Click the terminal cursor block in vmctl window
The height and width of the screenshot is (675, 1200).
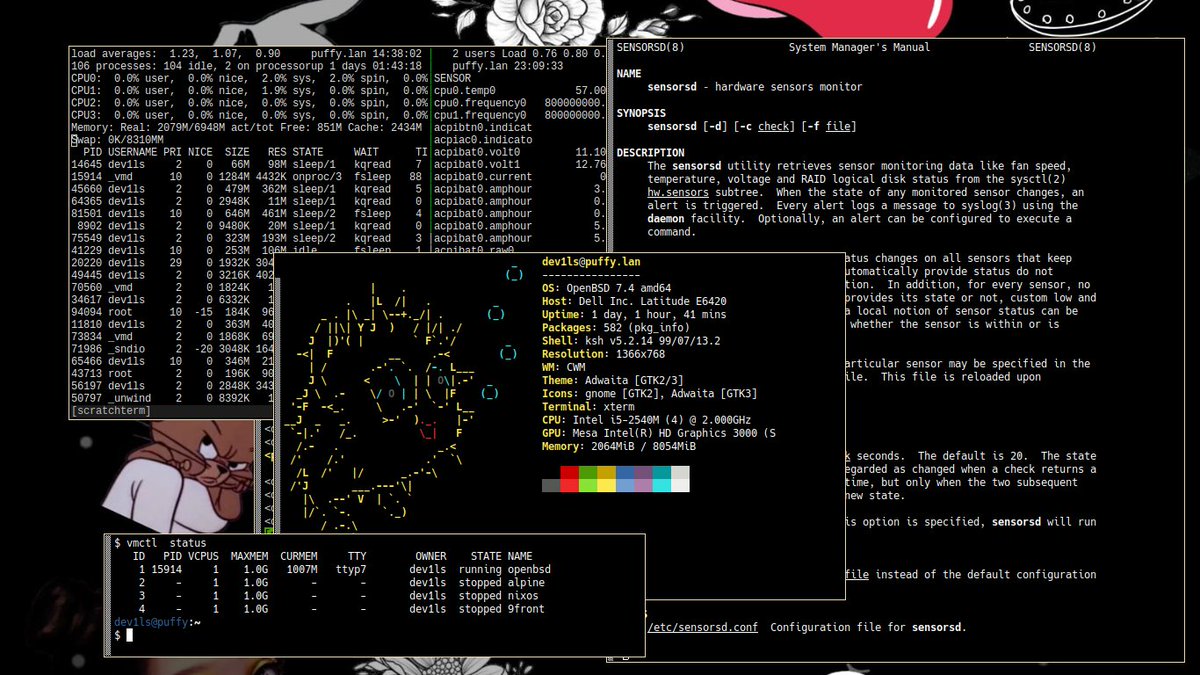(131, 634)
